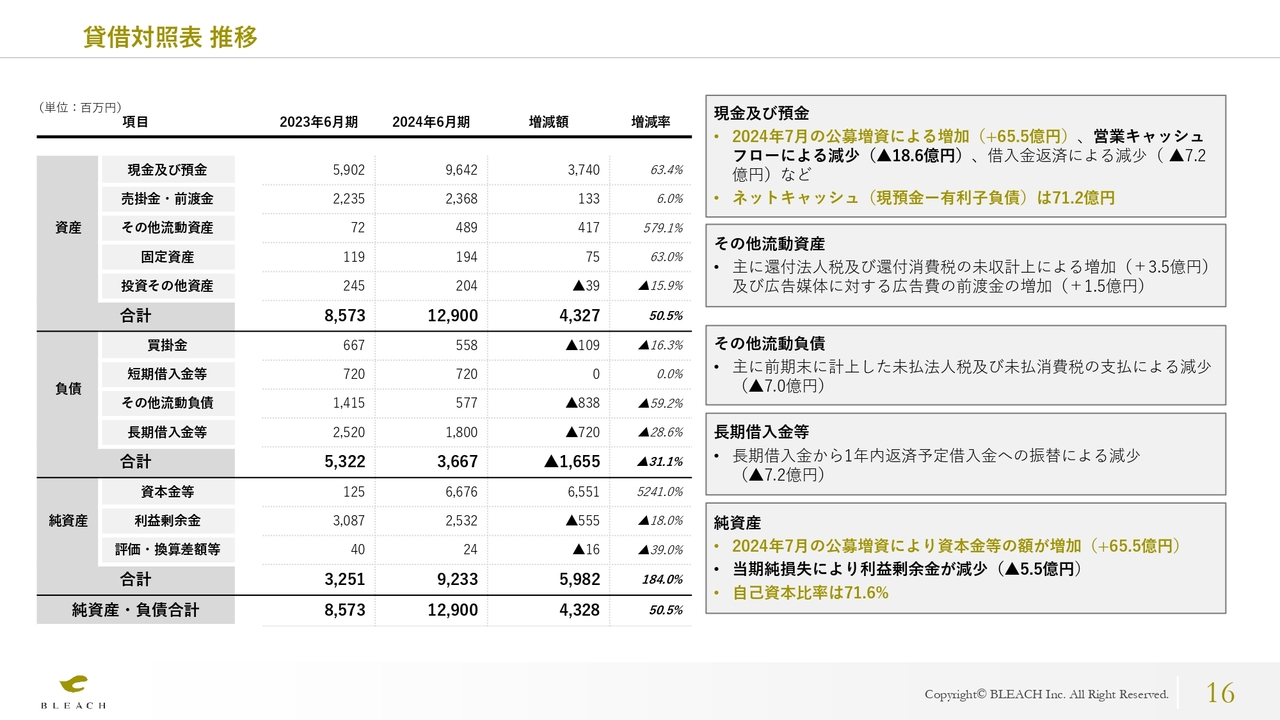
Task: Select the 2023年6月期 column header
Action: [318, 122]
